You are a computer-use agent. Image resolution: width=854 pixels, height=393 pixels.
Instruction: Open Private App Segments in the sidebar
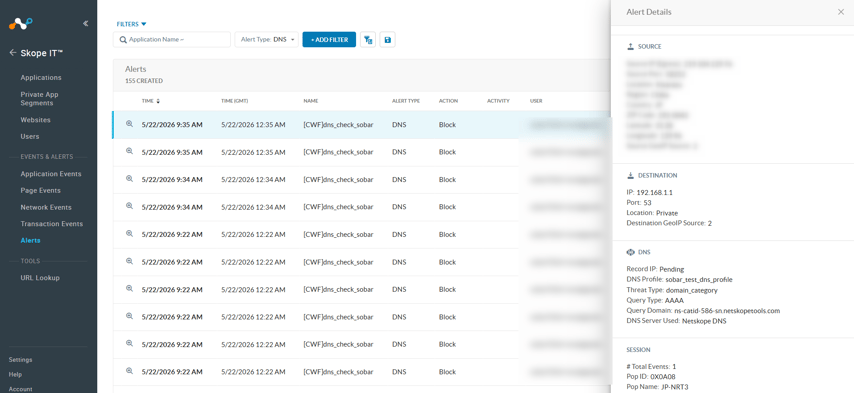click(39, 99)
